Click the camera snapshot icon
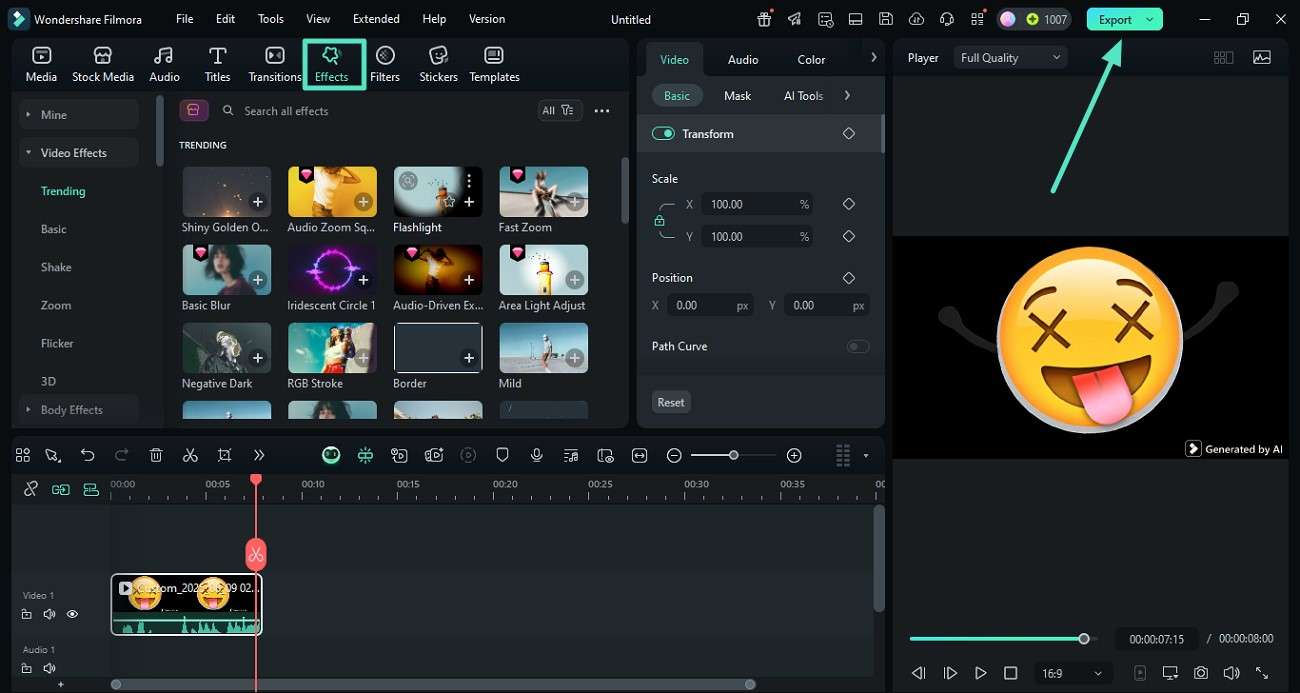The height and width of the screenshot is (693, 1300). (x=1201, y=673)
